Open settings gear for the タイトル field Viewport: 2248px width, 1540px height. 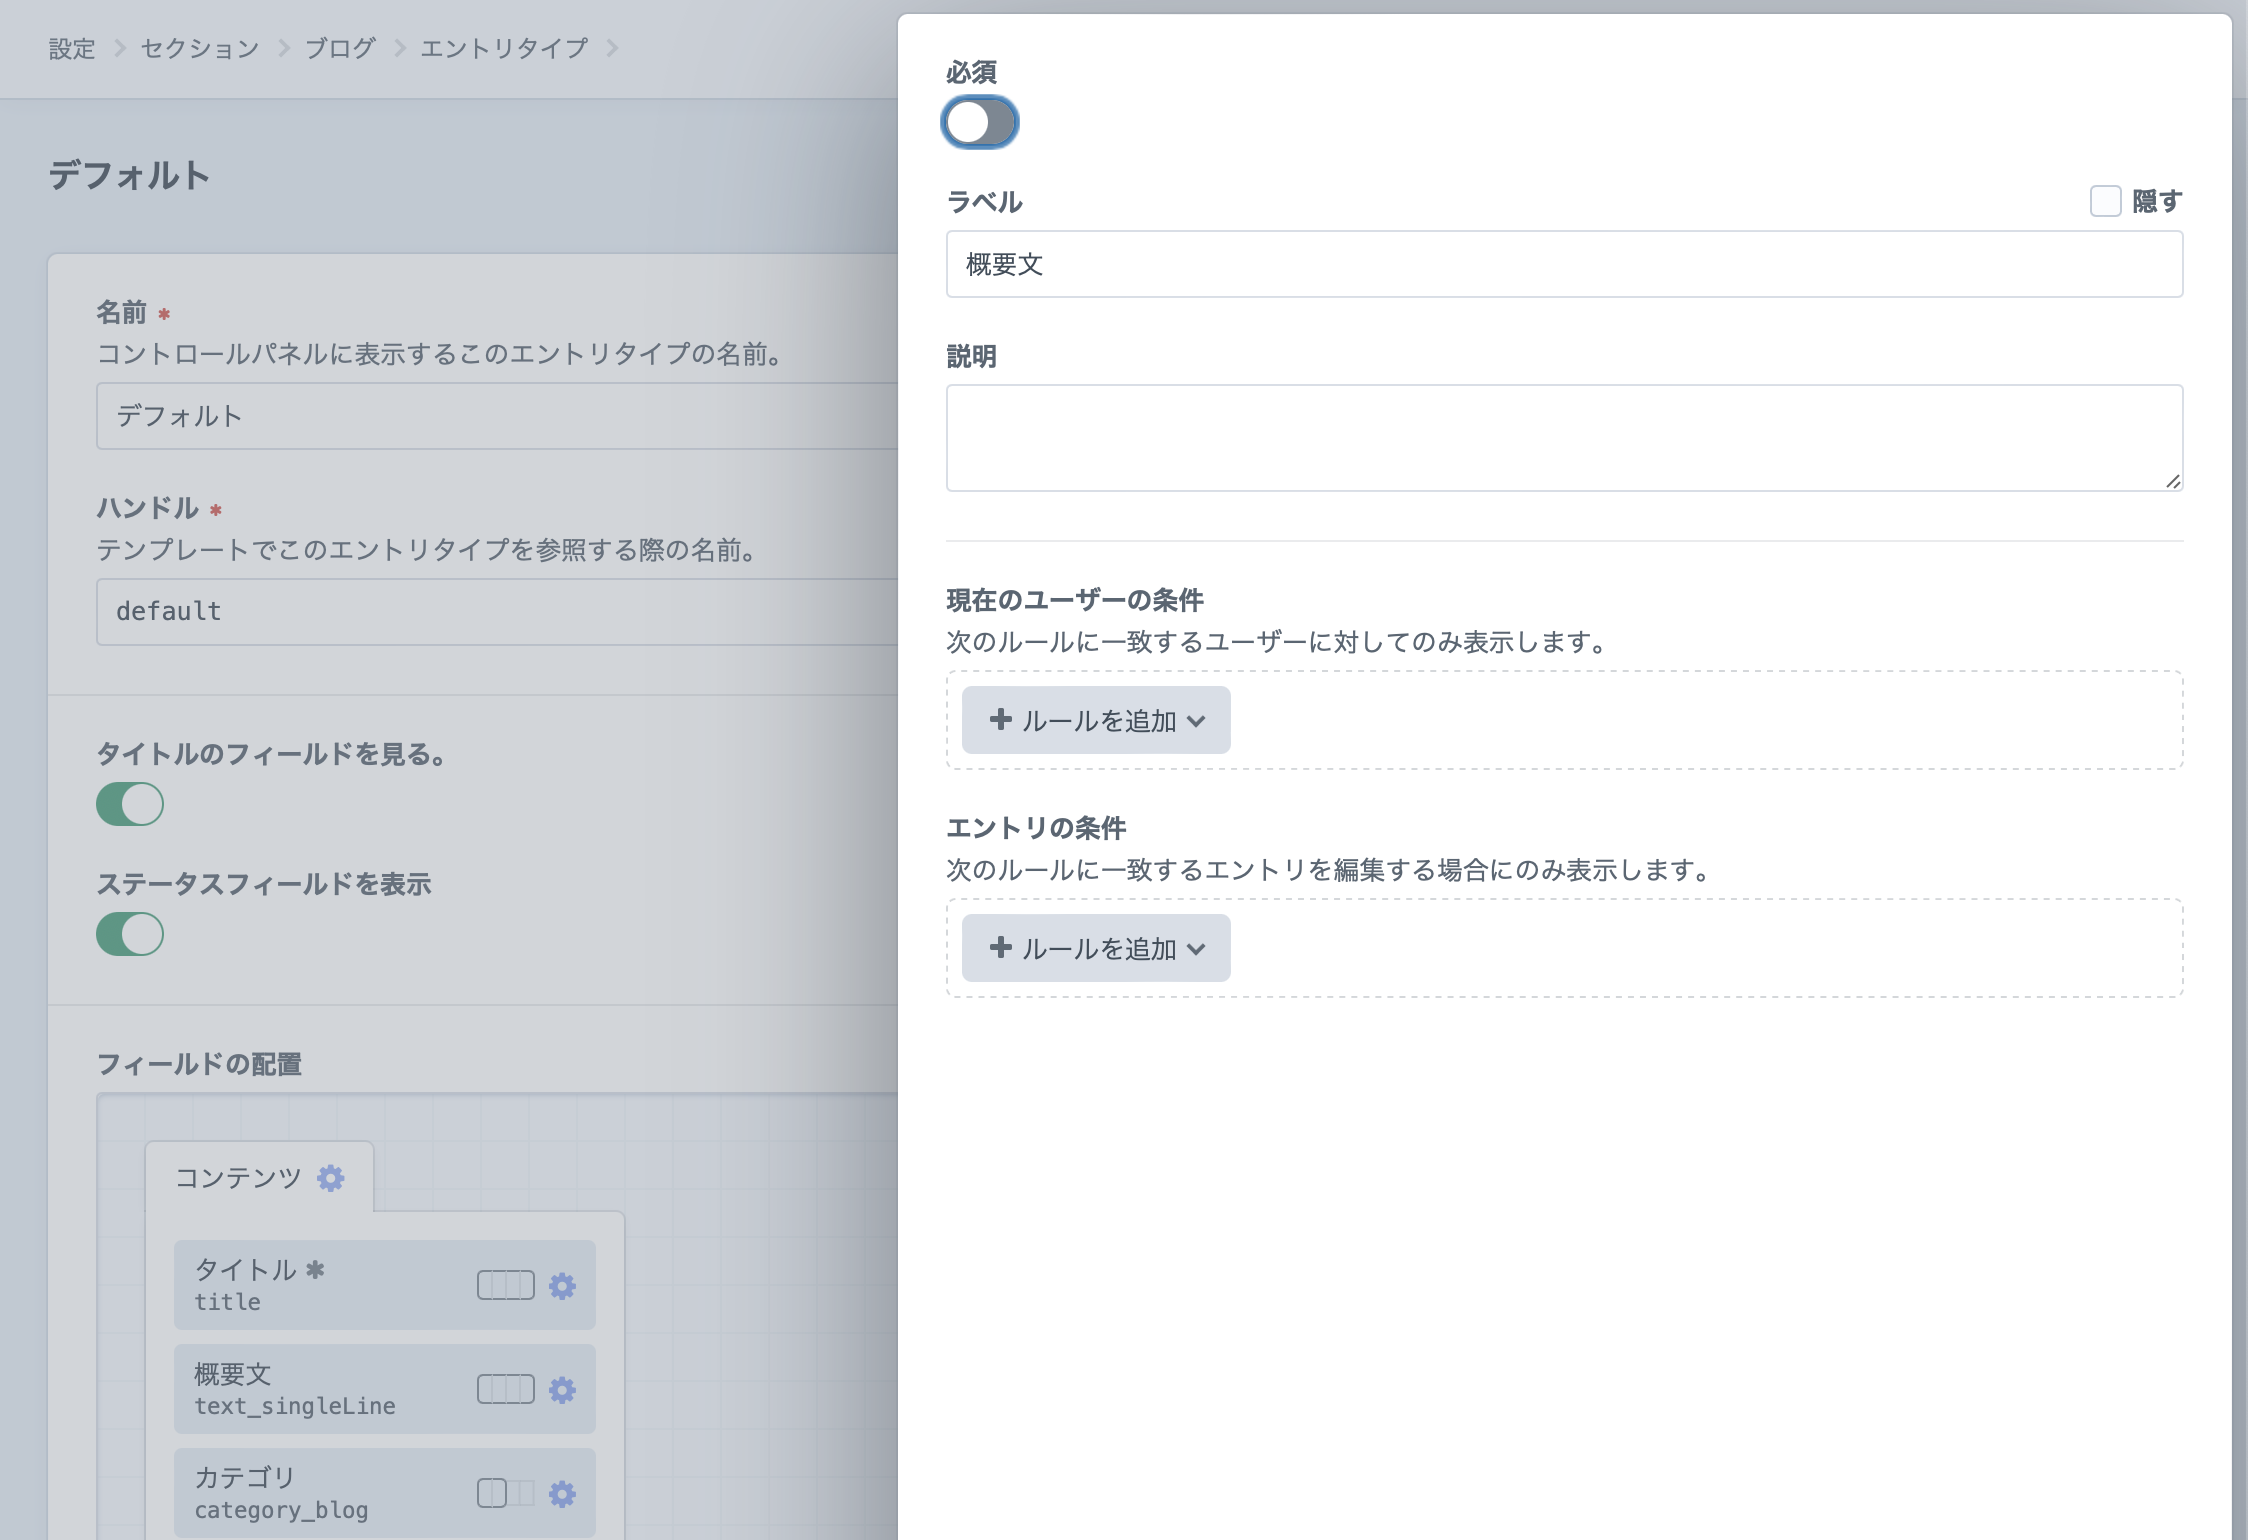[562, 1287]
